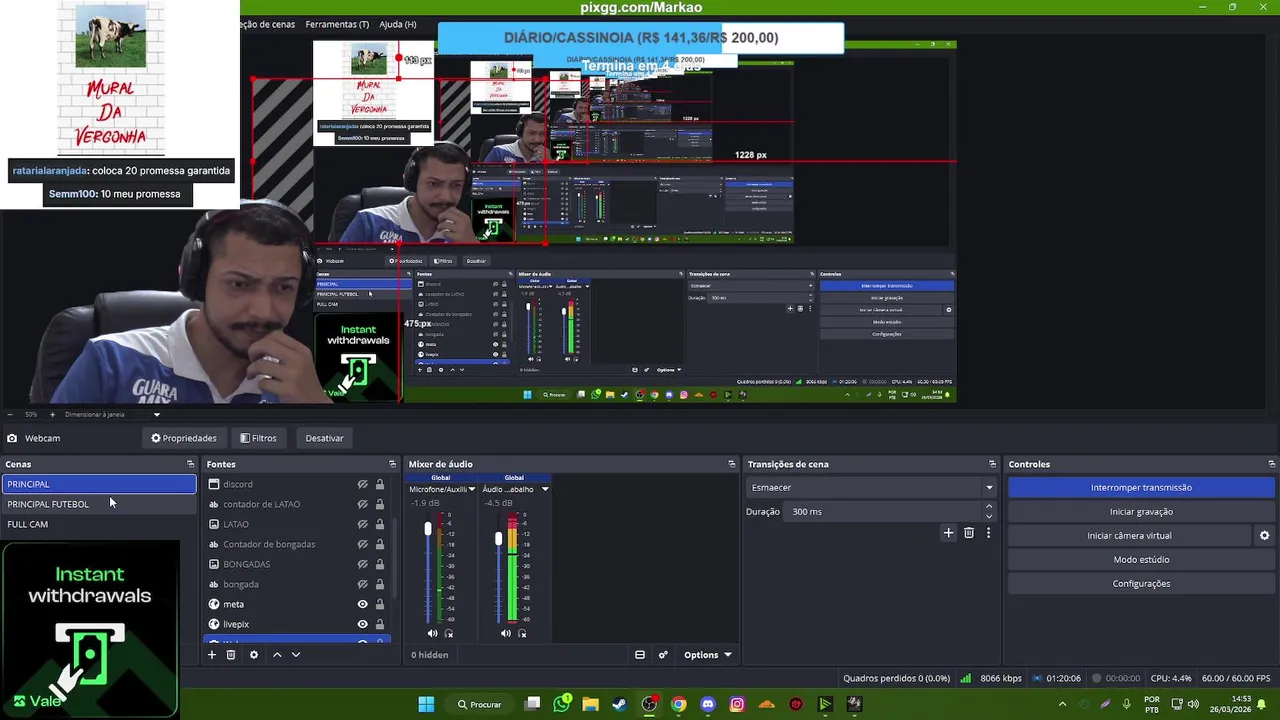Show the discord source
This screenshot has height=720, width=1280.
(x=363, y=484)
